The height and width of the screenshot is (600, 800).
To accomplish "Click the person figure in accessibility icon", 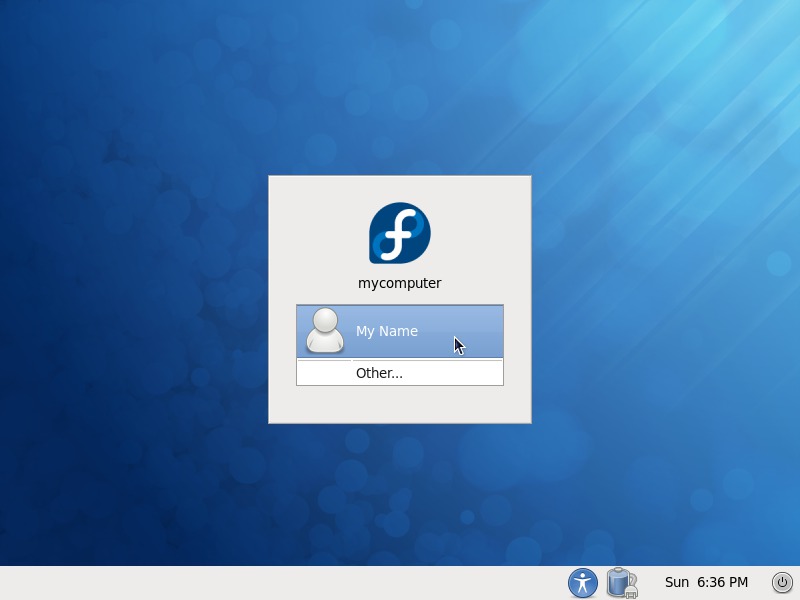I will tap(582, 582).
